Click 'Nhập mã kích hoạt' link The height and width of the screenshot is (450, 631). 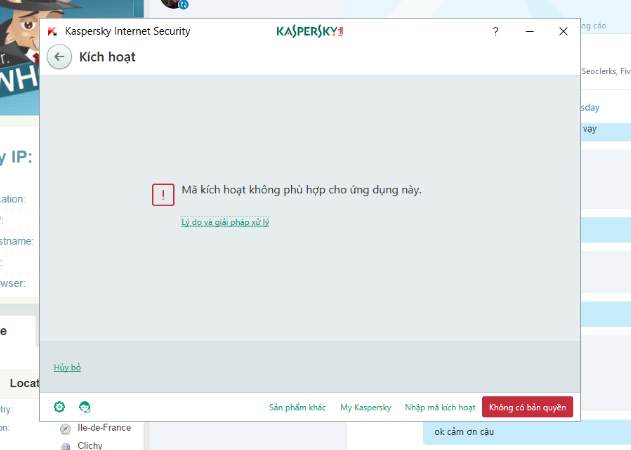point(440,407)
